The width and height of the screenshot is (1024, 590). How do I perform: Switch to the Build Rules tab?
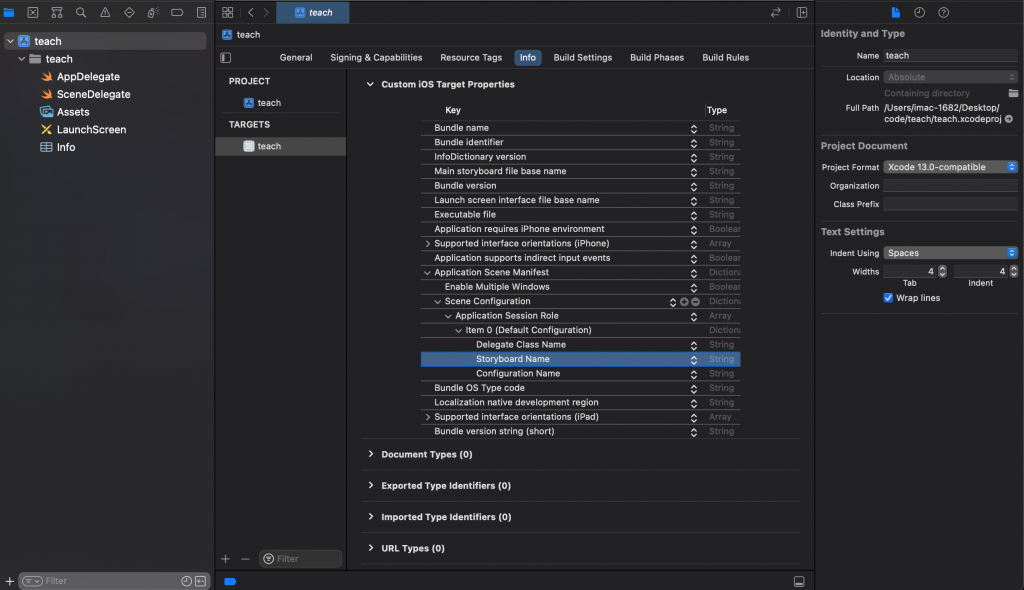click(x=726, y=57)
